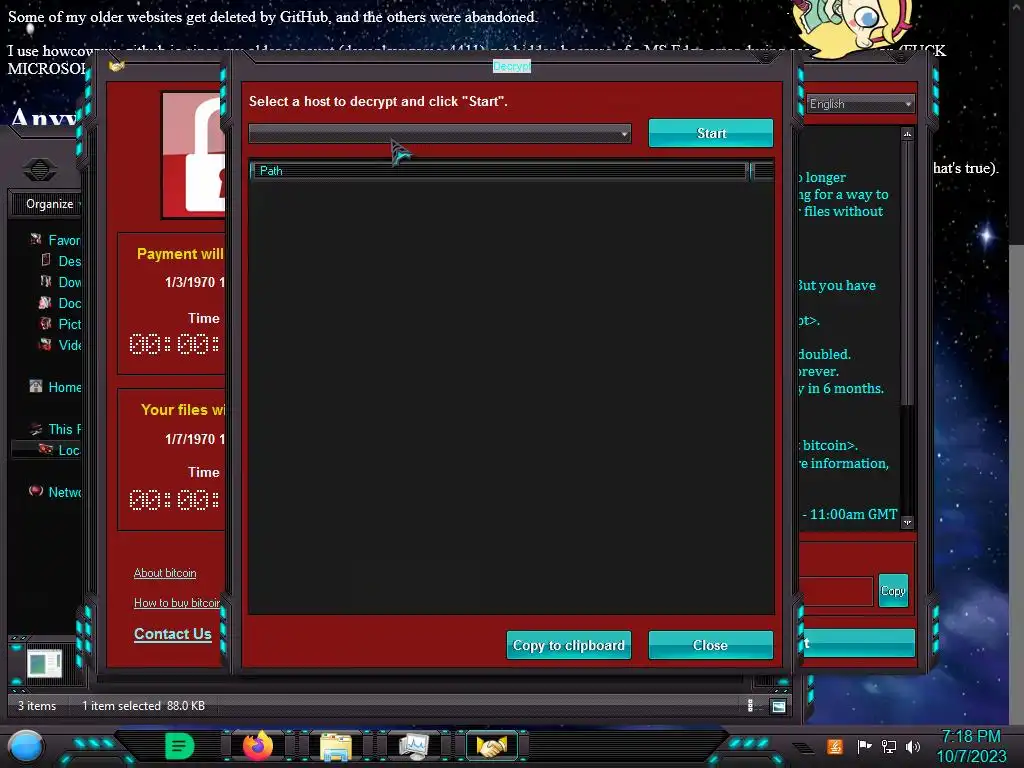Click the handshake ransomware icon on the taskbar
The width and height of the screenshot is (1024, 768).
(x=492, y=746)
